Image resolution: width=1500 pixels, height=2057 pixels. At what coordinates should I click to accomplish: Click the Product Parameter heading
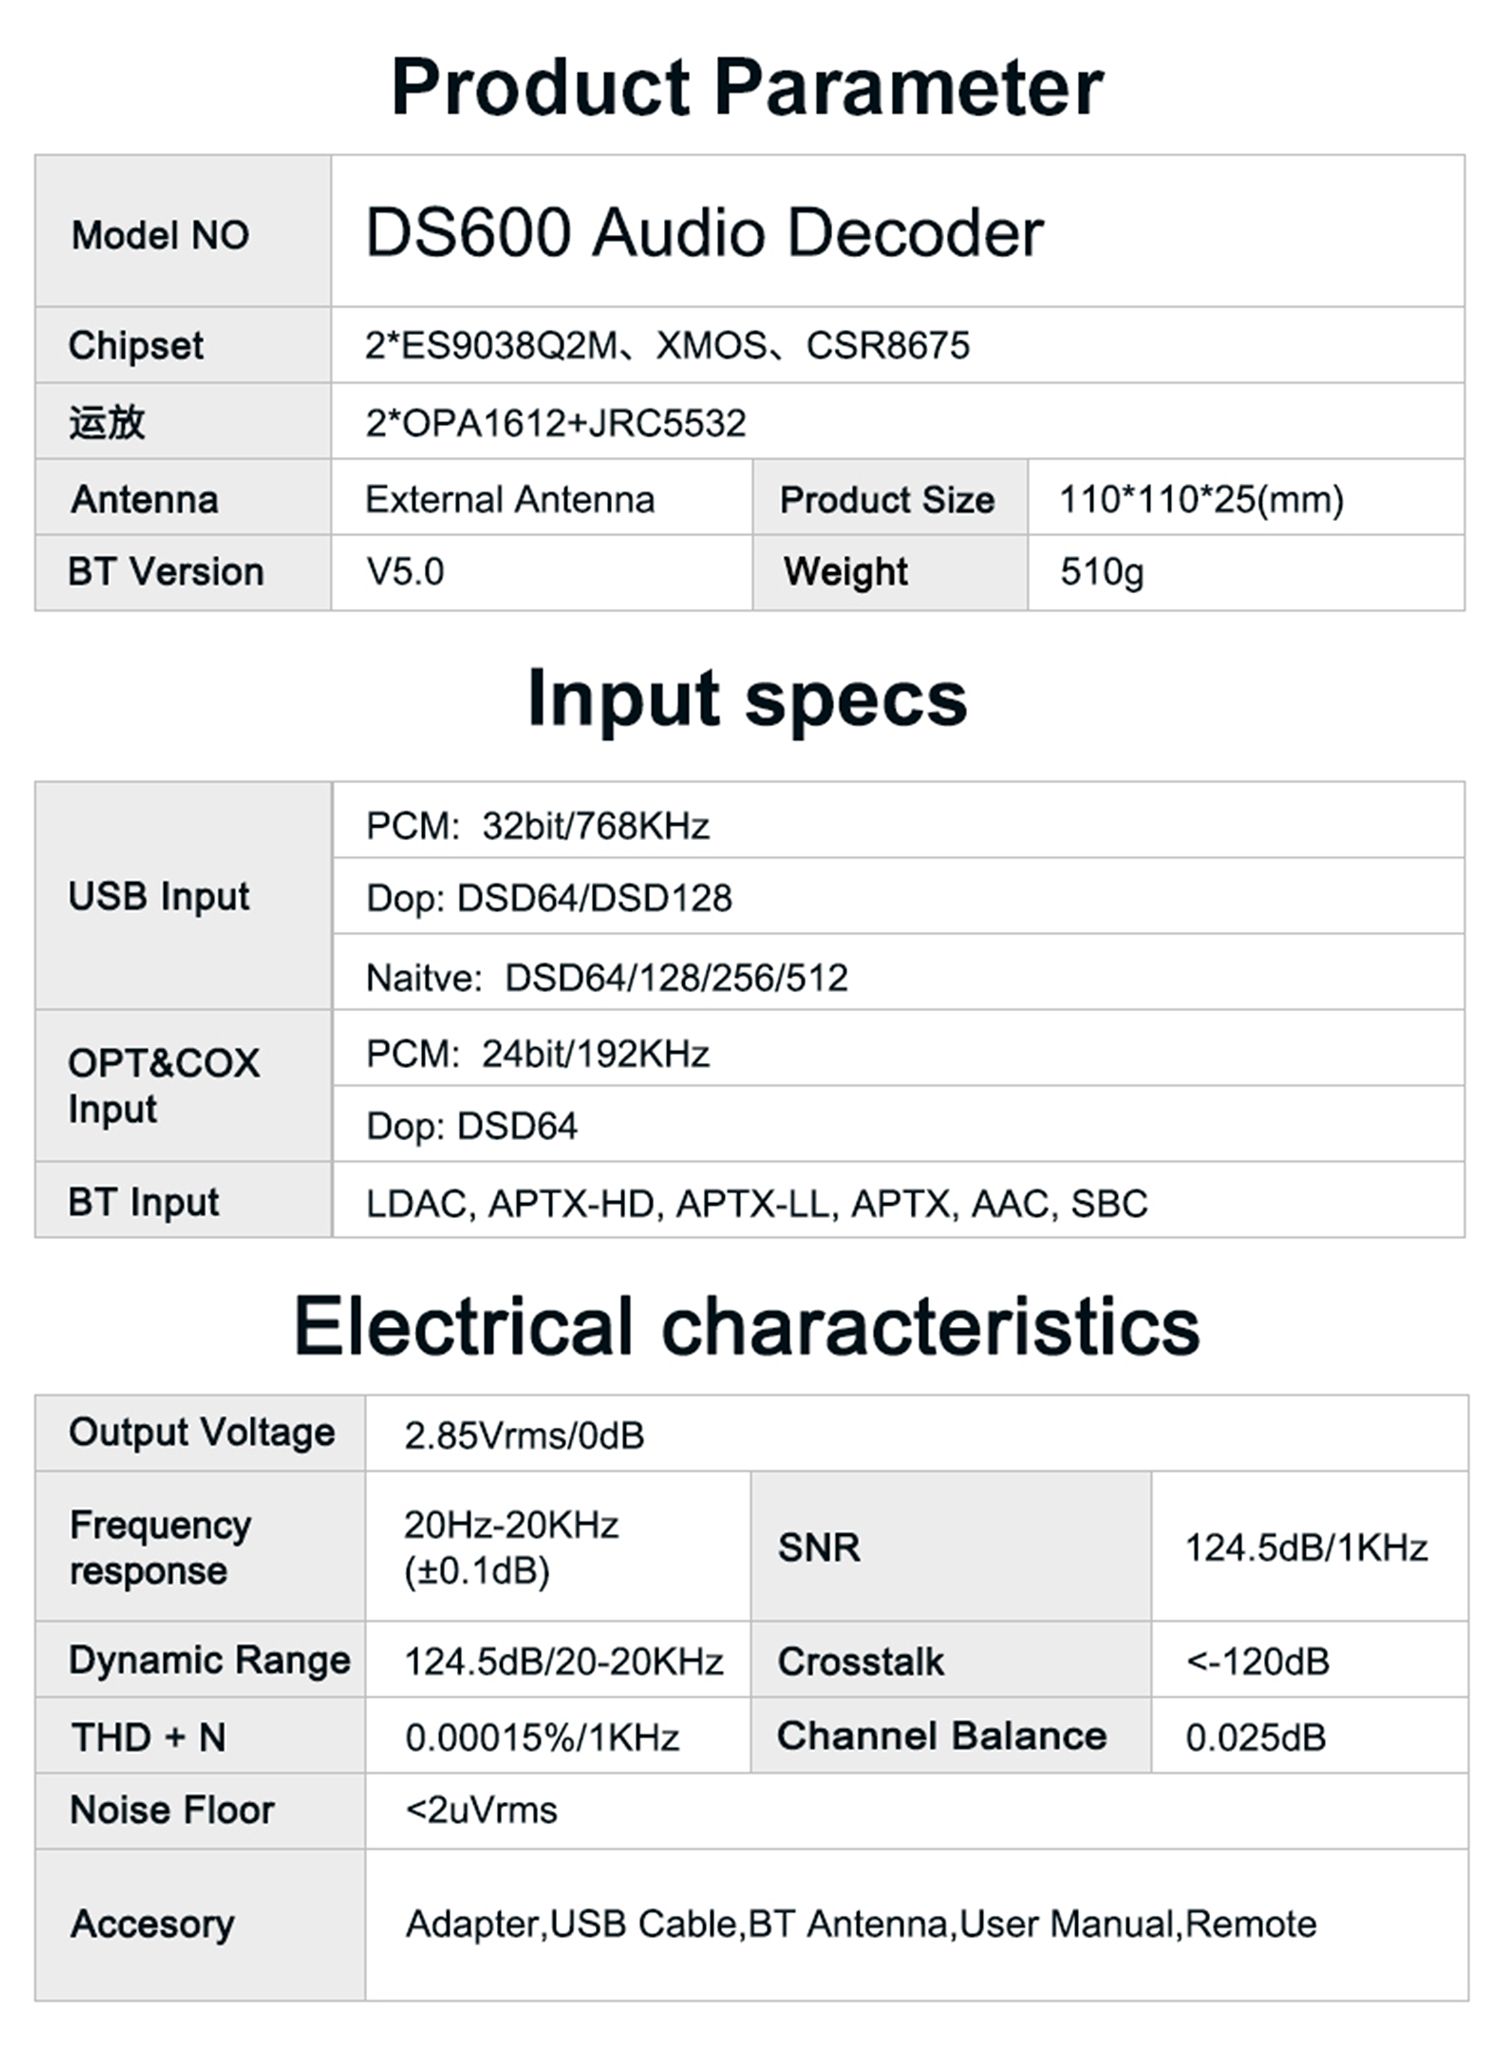coord(747,88)
